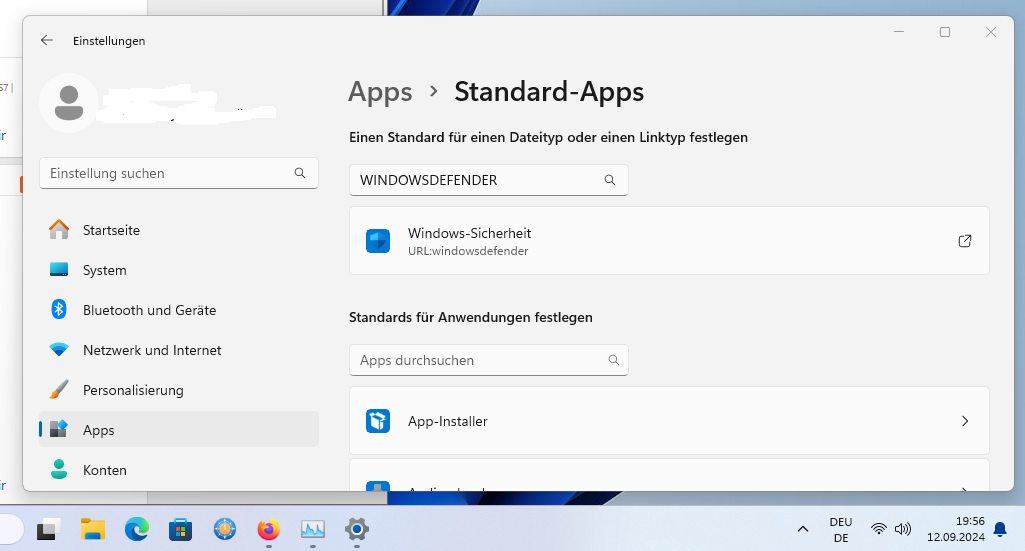Image resolution: width=1025 pixels, height=551 pixels.
Task: Open File Explorer from the taskbar
Action: coord(93,529)
